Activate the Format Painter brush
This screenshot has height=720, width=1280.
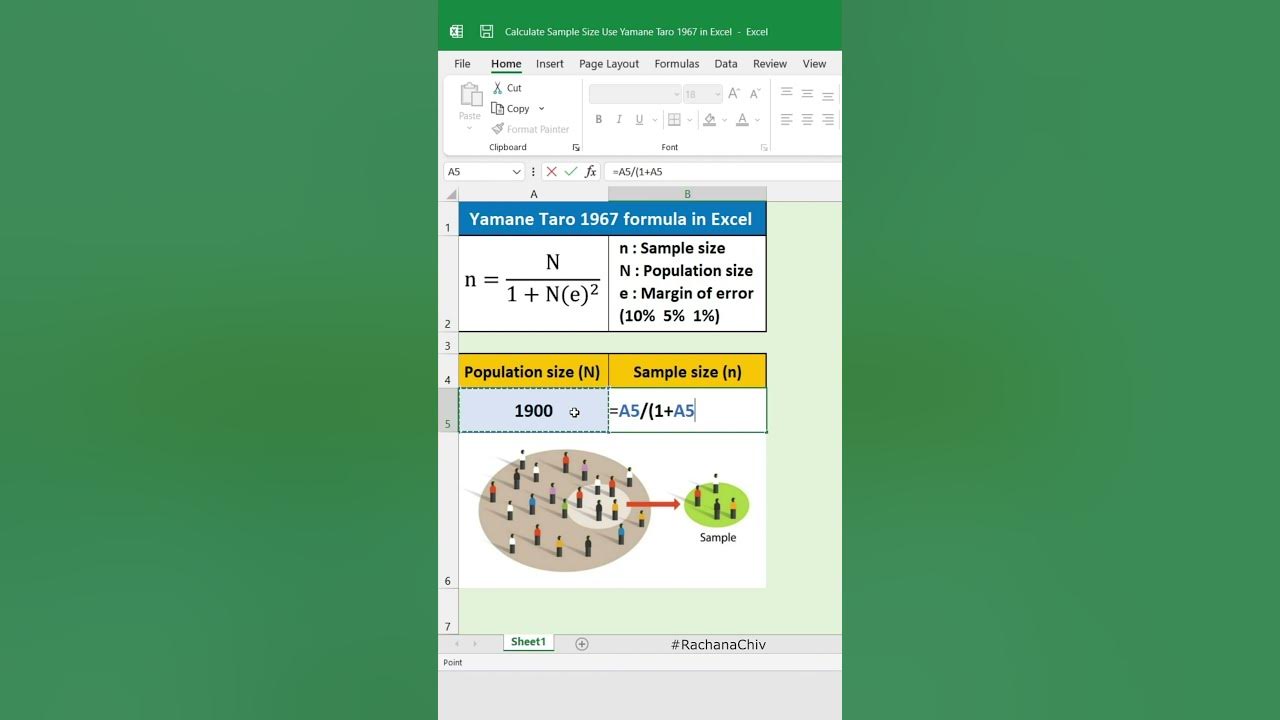[x=530, y=129]
